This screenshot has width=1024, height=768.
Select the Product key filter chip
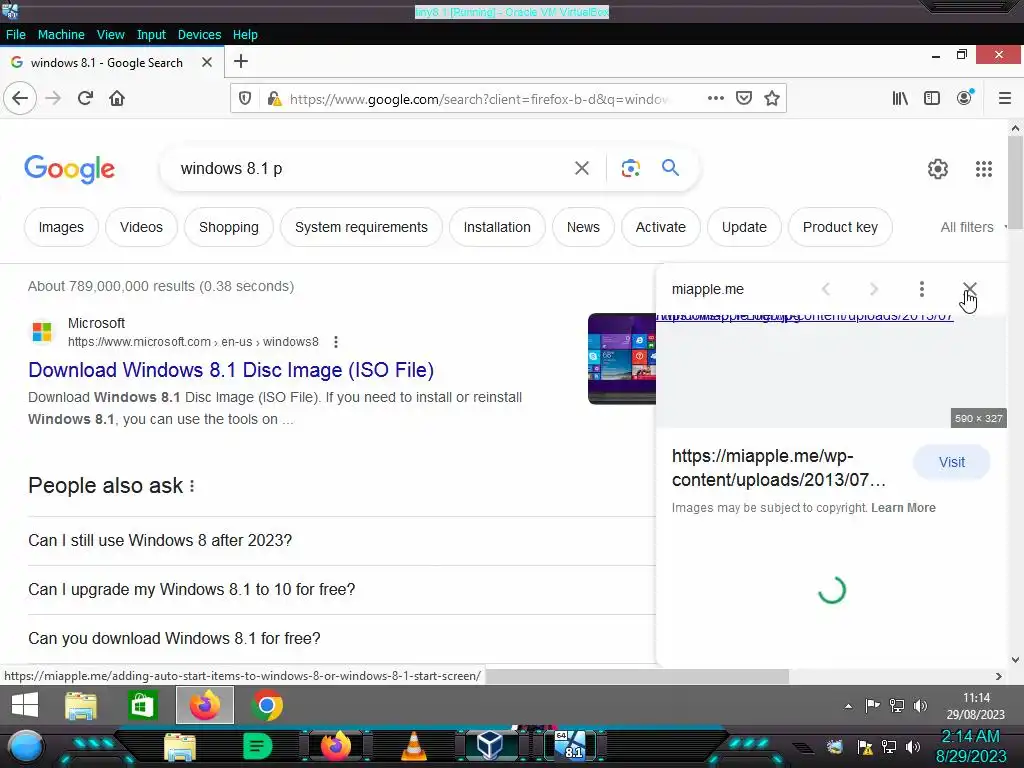point(840,227)
